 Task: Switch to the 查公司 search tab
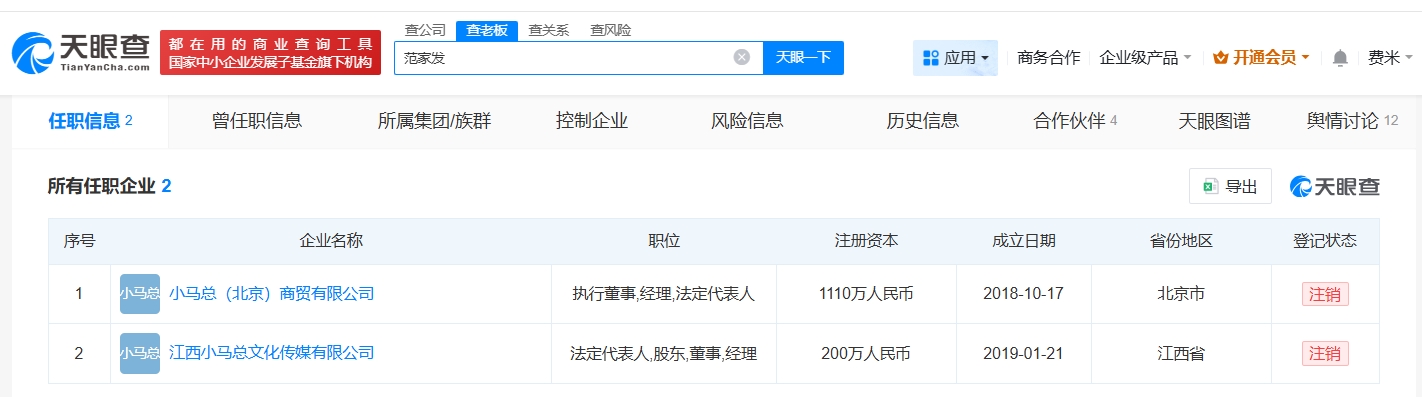pyautogui.click(x=425, y=30)
